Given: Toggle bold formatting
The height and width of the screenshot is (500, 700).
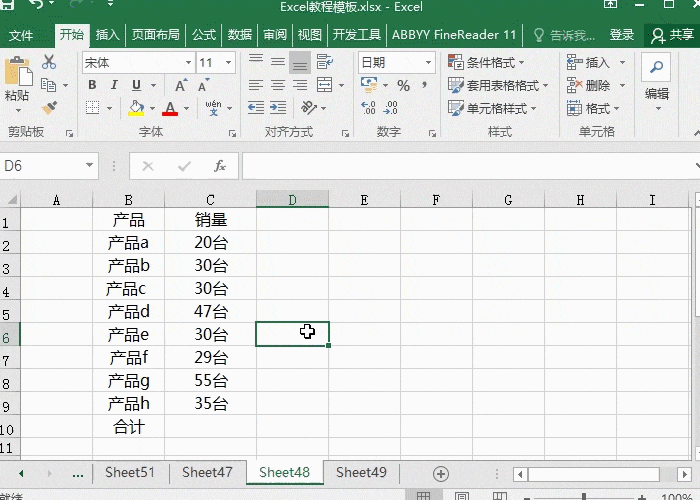Looking at the screenshot, I should 91,85.
